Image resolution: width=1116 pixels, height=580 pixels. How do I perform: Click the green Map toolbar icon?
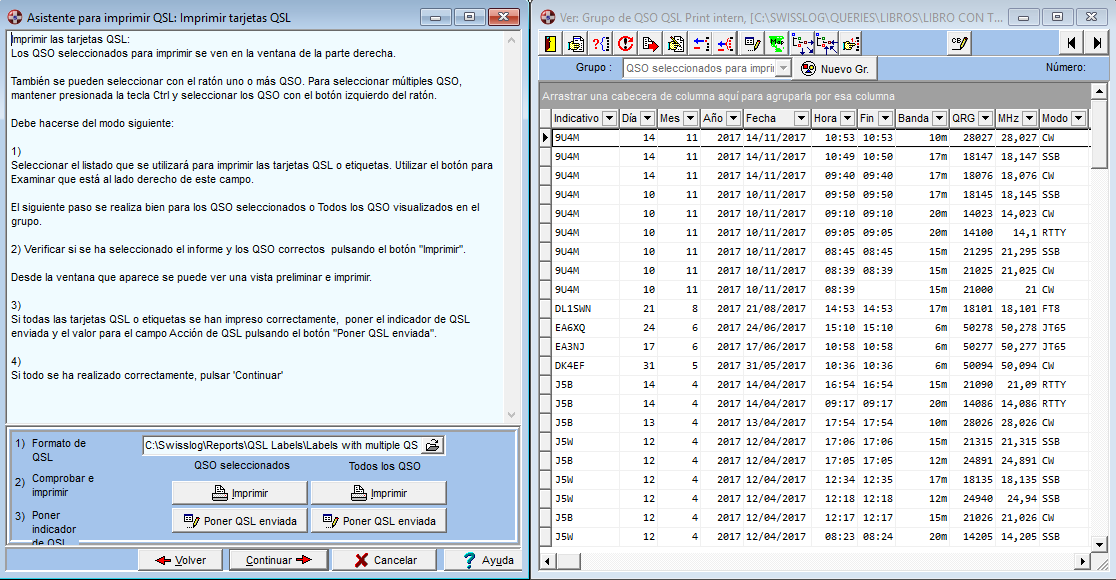[777, 43]
